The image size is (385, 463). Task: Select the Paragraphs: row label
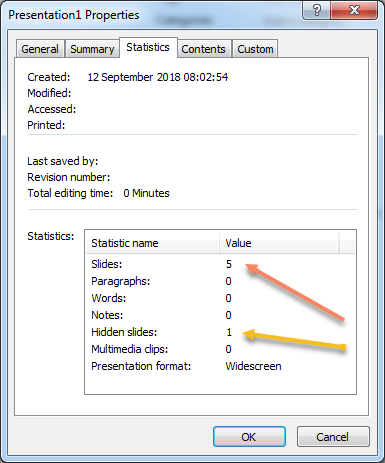point(121,281)
